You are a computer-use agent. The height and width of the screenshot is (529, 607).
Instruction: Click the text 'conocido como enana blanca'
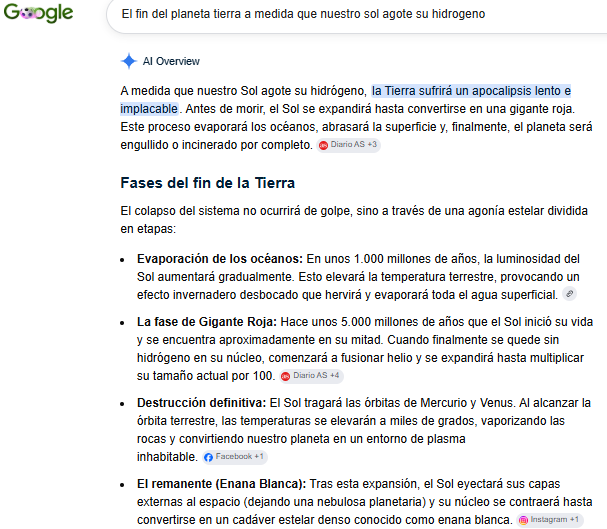[x=436, y=520]
